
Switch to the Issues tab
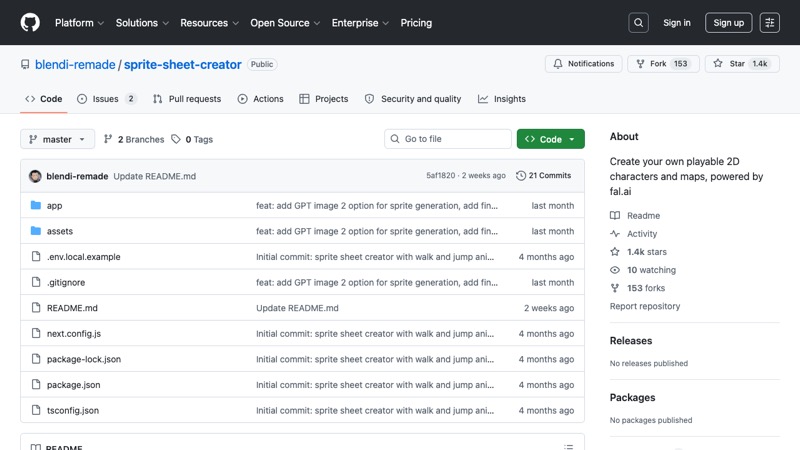click(x=106, y=99)
